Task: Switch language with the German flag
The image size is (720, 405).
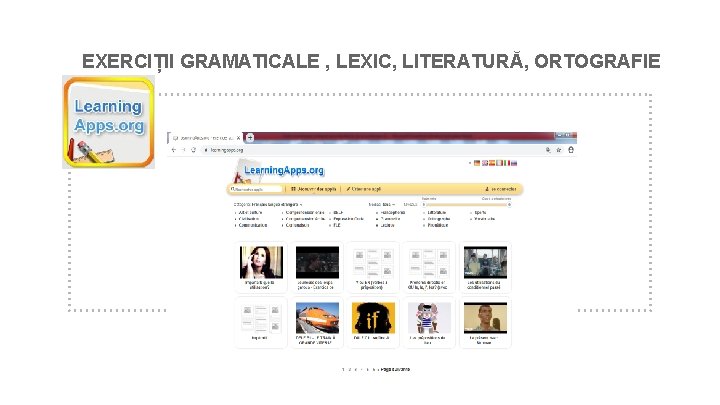Action: 477,163
